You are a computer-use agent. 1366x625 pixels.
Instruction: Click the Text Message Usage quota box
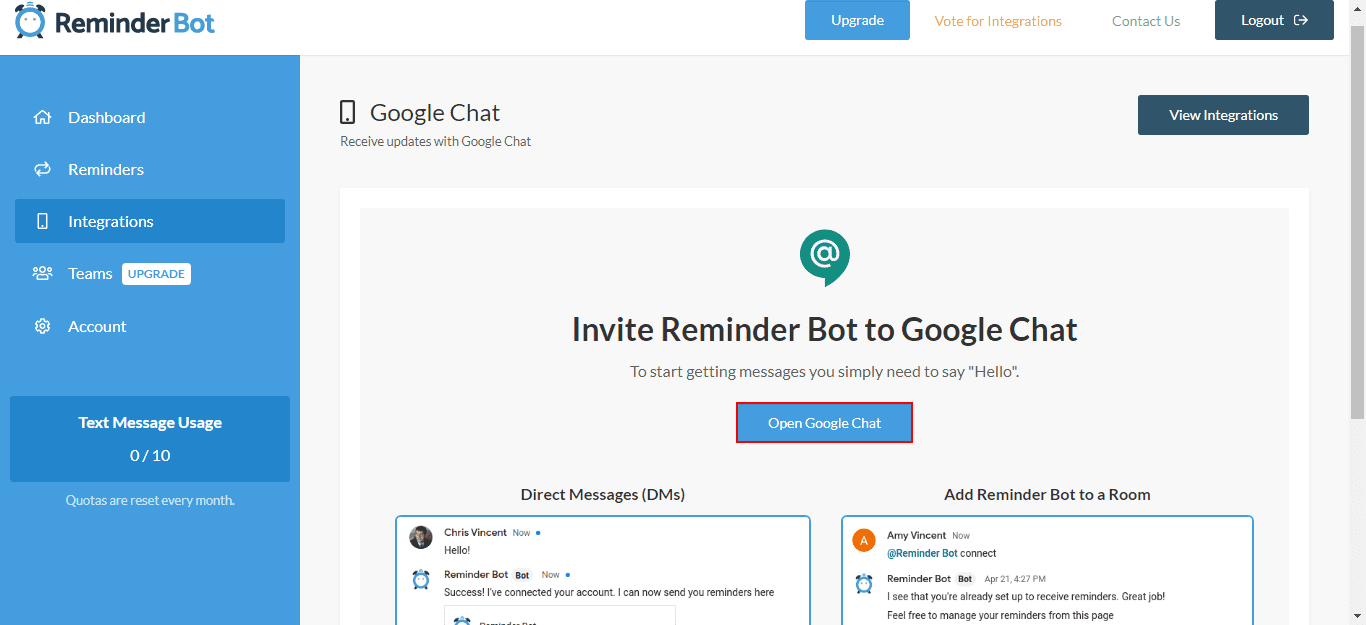point(150,439)
